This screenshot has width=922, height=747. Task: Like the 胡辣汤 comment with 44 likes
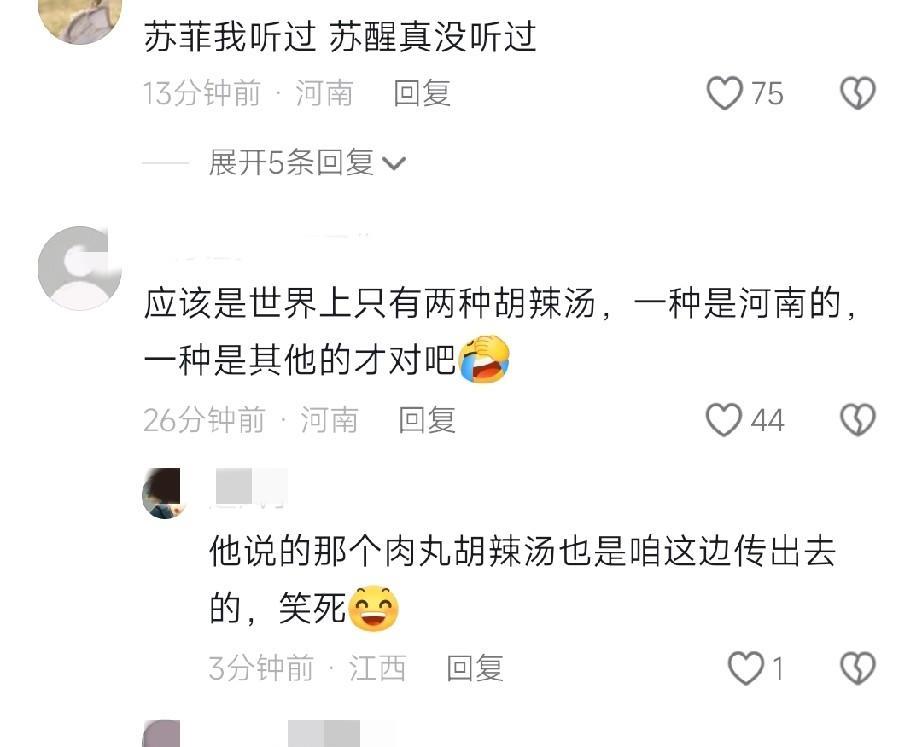pyautogui.click(x=723, y=419)
